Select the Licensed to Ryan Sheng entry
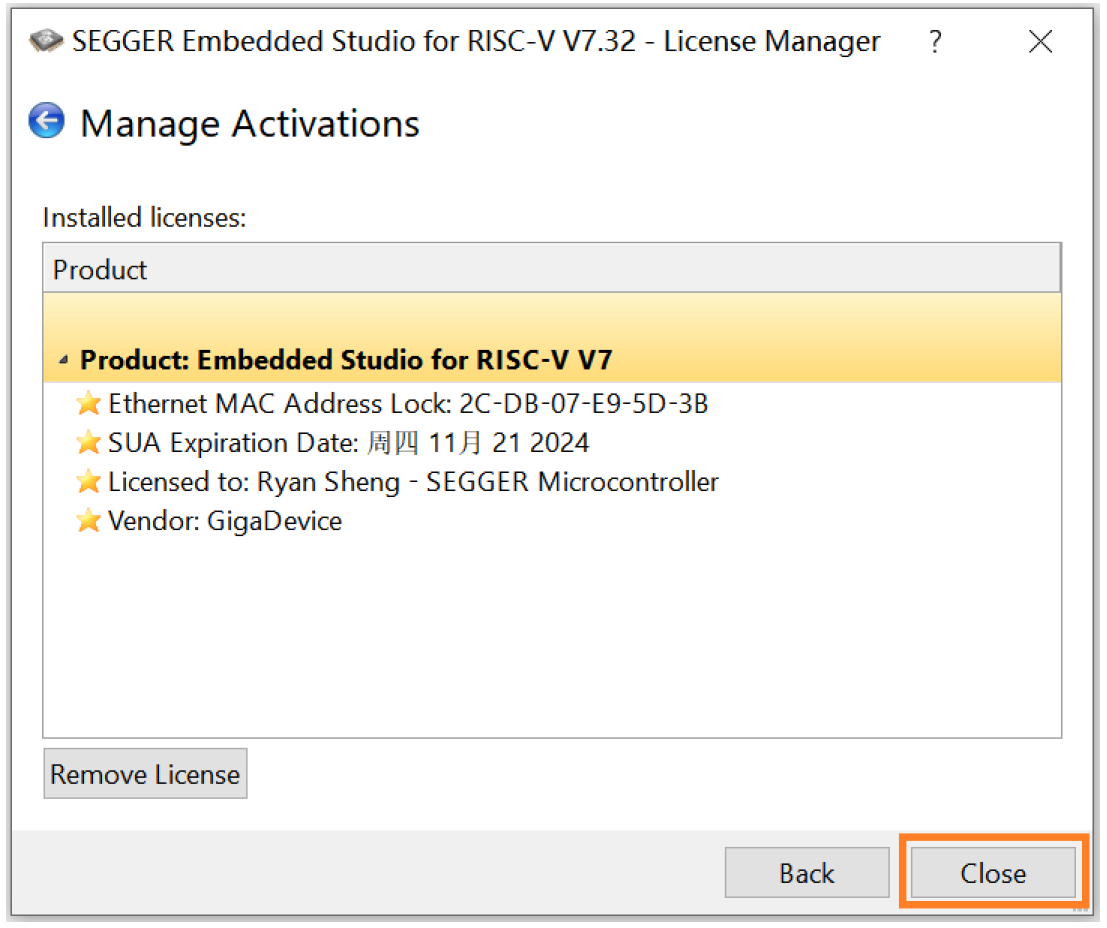The width and height of the screenshot is (1107, 928). point(413,482)
